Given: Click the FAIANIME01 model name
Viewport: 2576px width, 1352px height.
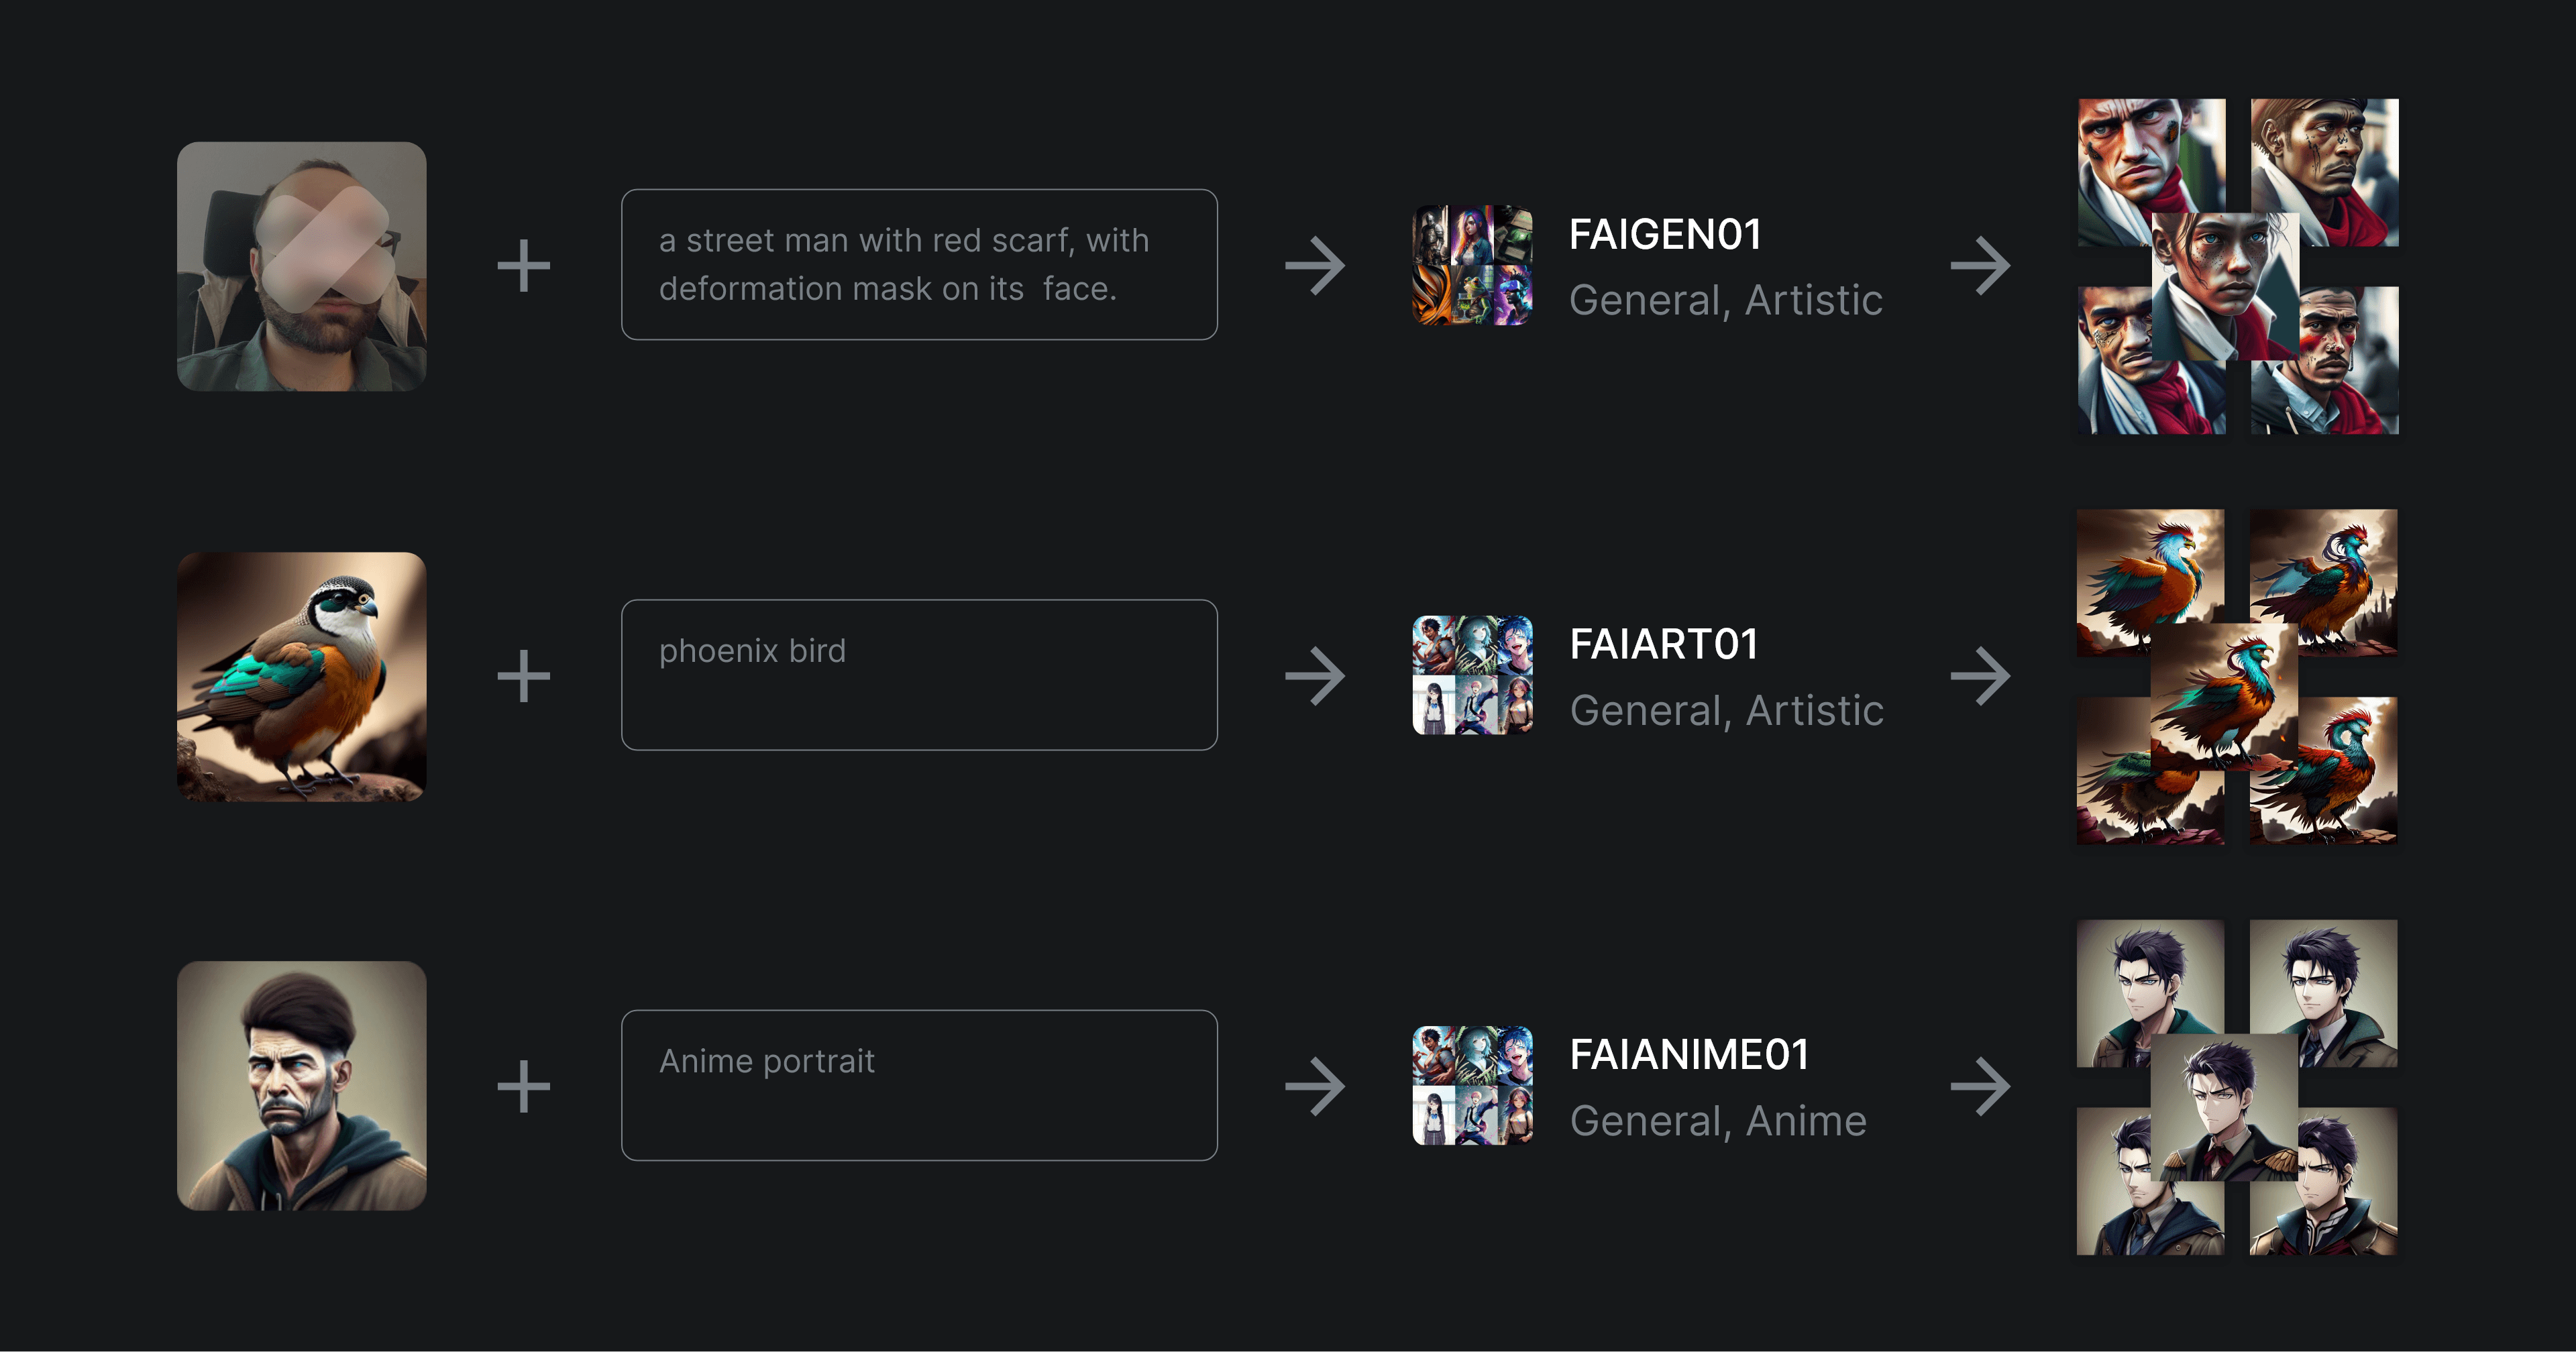Looking at the screenshot, I should coord(1689,1055).
